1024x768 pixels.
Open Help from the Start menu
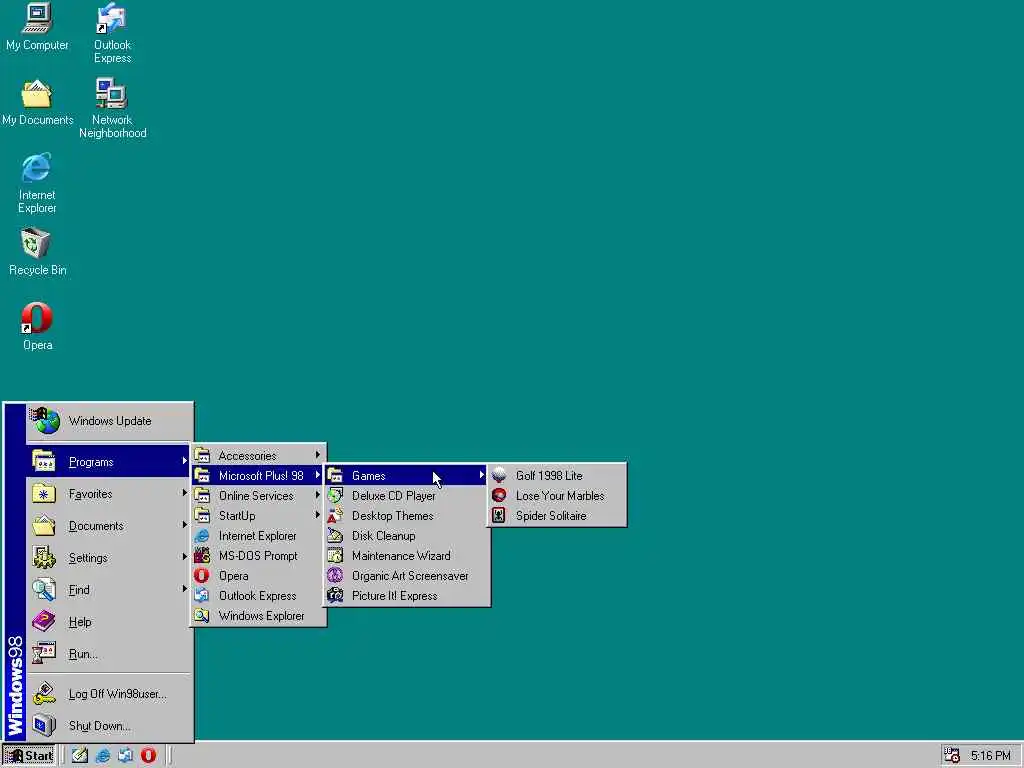pos(110,622)
